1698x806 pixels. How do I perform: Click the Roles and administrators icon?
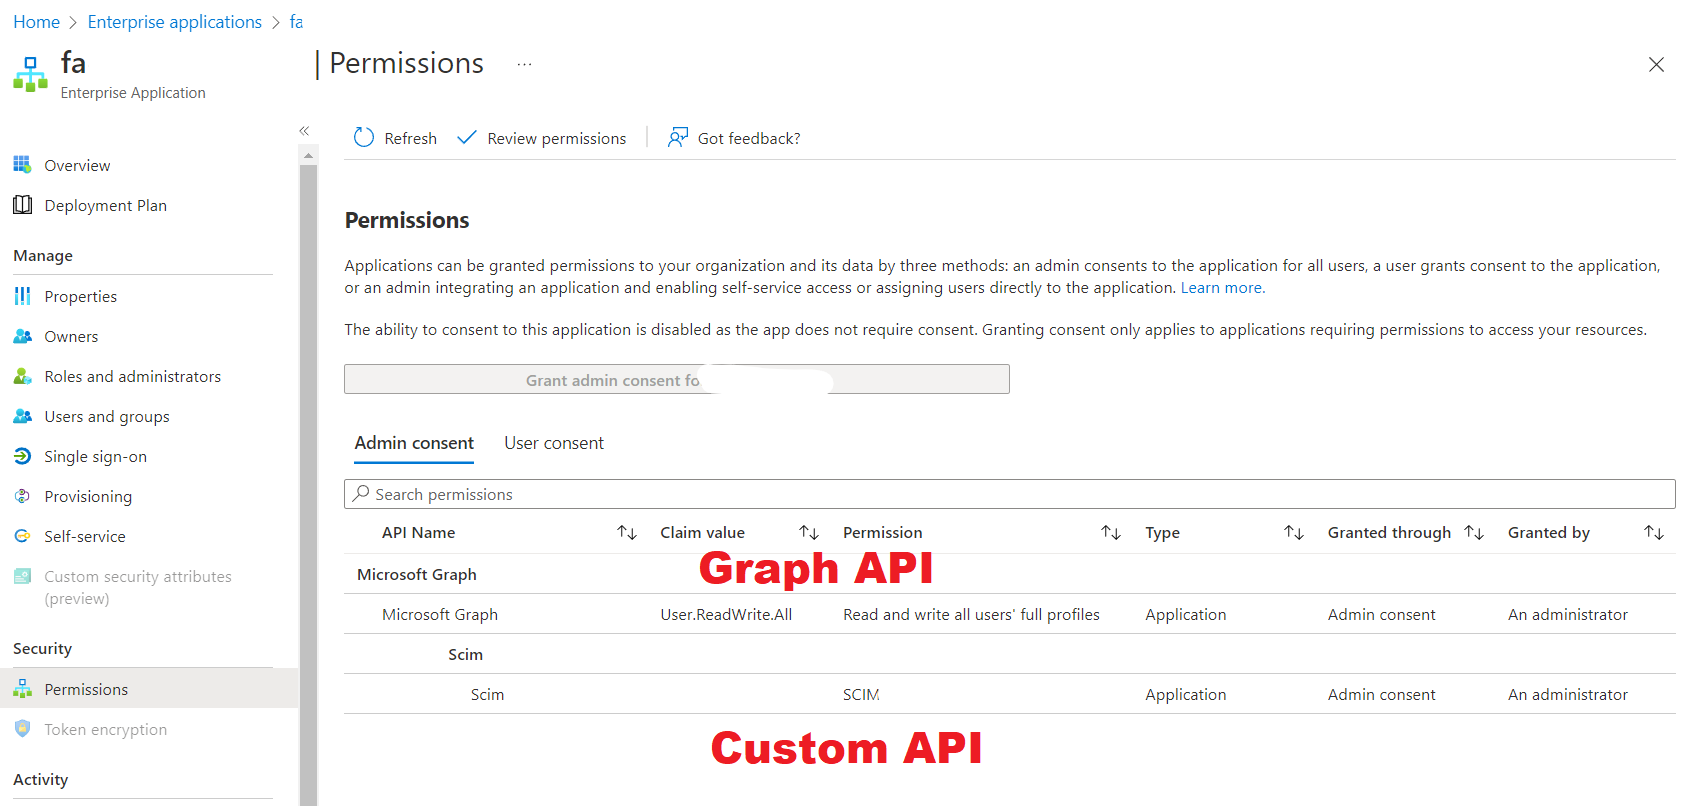coord(22,376)
